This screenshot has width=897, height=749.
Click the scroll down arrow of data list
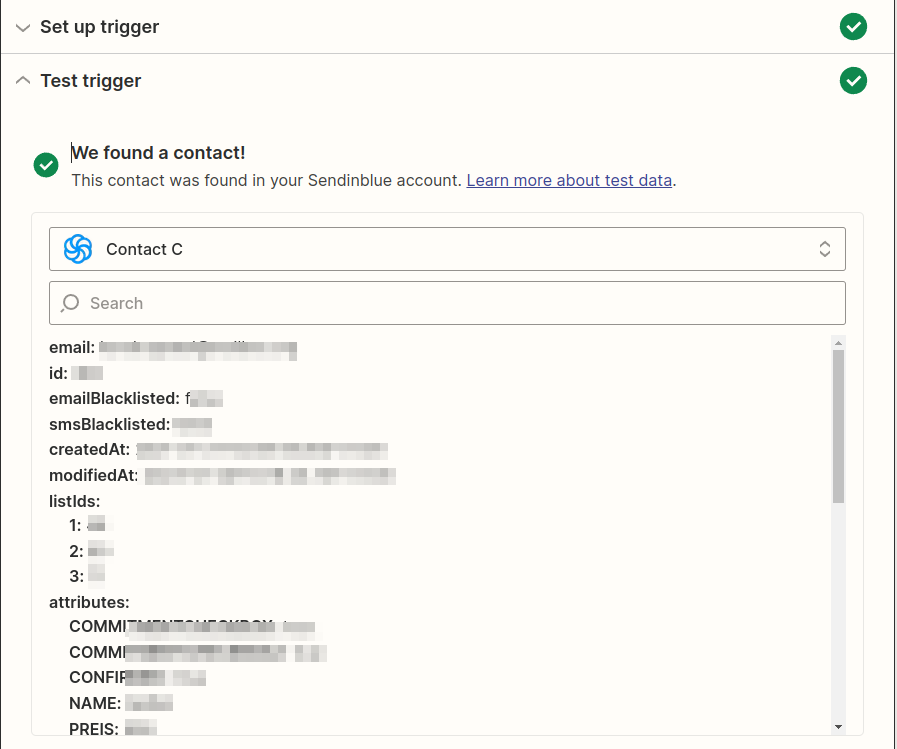[838, 727]
